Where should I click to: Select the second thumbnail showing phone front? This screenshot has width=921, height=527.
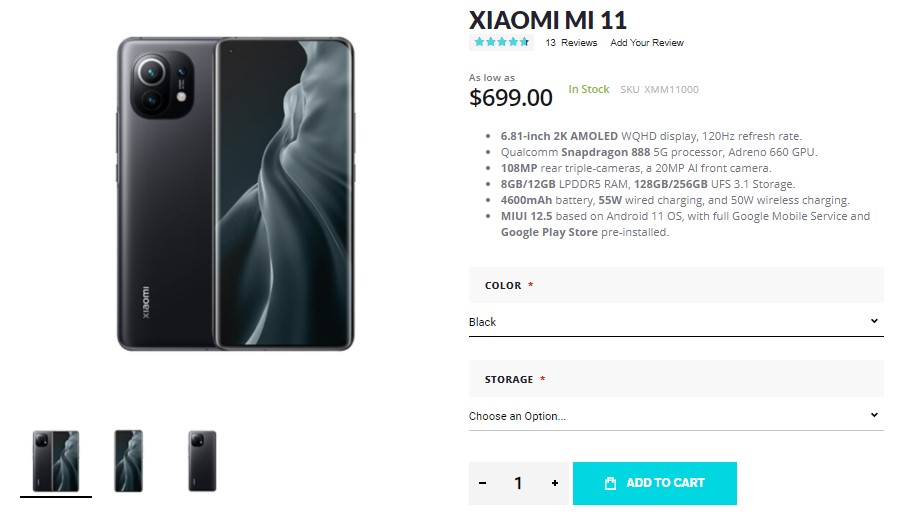pyautogui.click(x=129, y=461)
